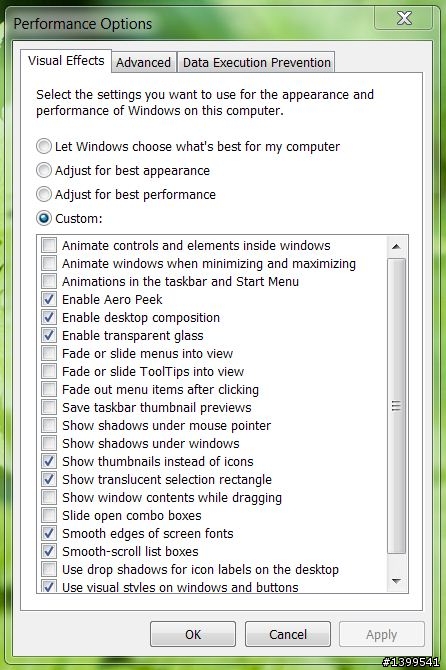Click the Cancel button
Image resolution: width=446 pixels, height=670 pixels.
(288, 634)
